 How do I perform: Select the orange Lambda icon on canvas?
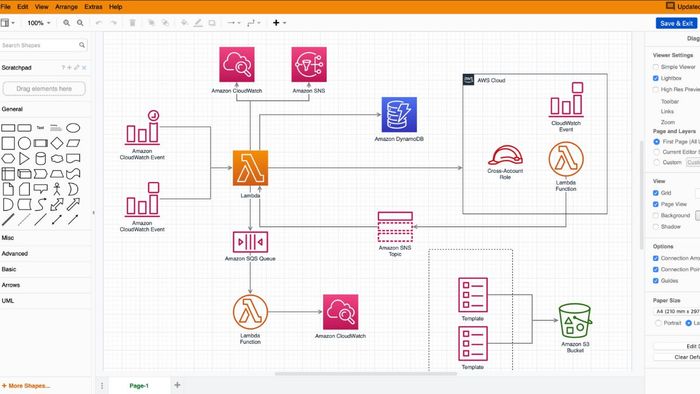pos(250,168)
